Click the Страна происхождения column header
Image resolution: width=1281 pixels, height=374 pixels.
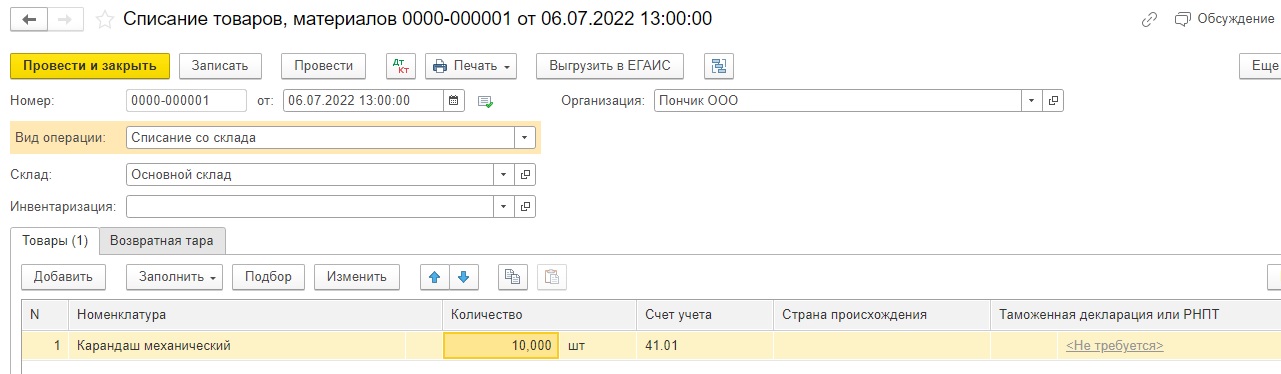[882, 314]
